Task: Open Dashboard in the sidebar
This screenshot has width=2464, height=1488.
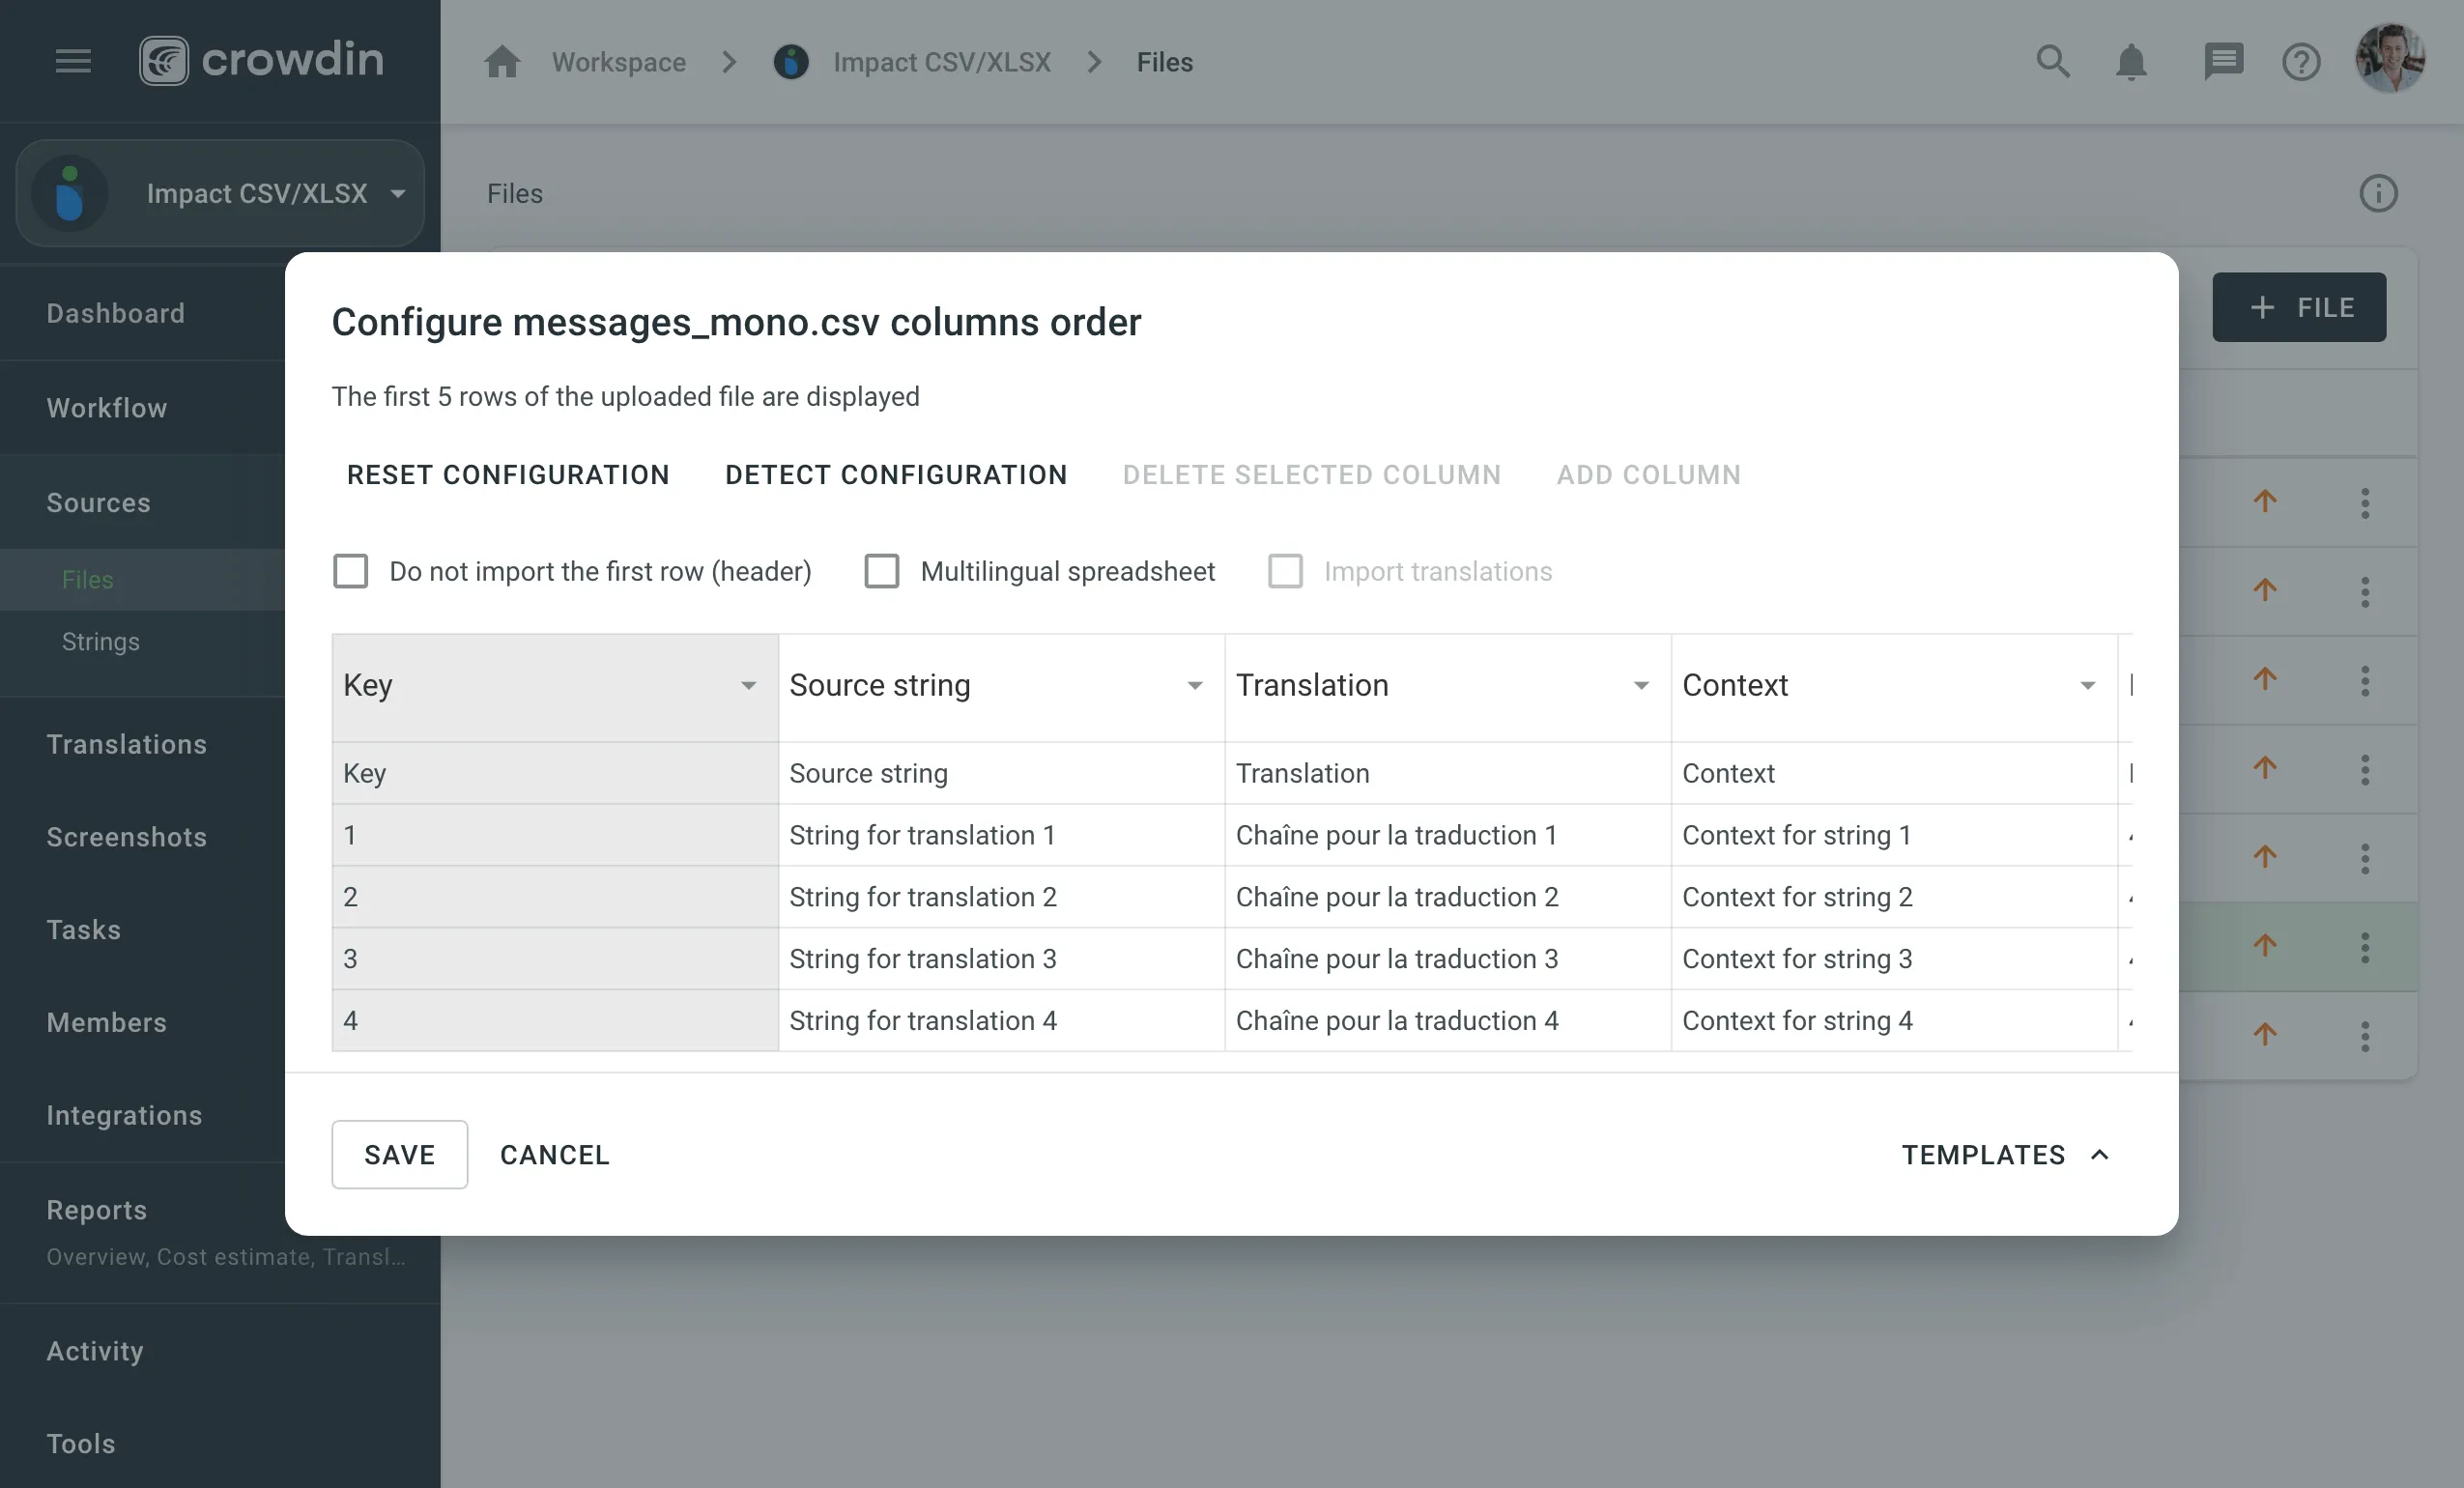Action: pyautogui.click(x=116, y=313)
